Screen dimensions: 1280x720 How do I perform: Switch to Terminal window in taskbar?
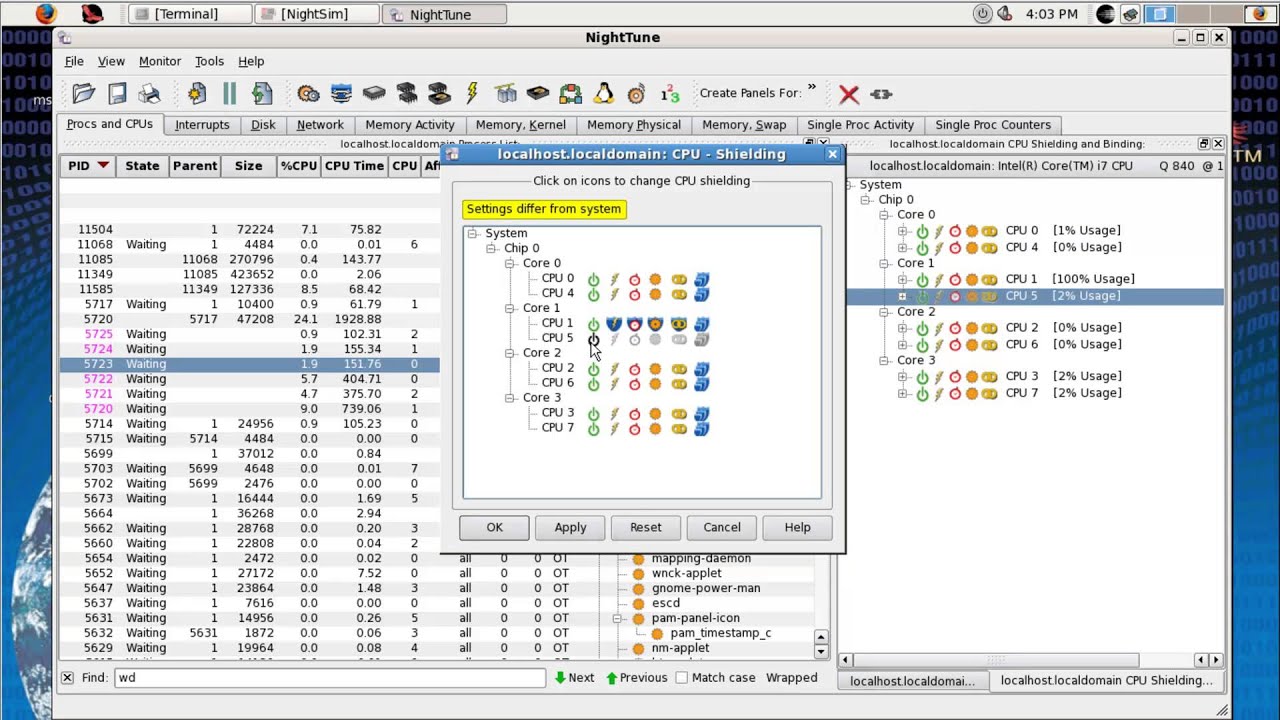coord(188,14)
